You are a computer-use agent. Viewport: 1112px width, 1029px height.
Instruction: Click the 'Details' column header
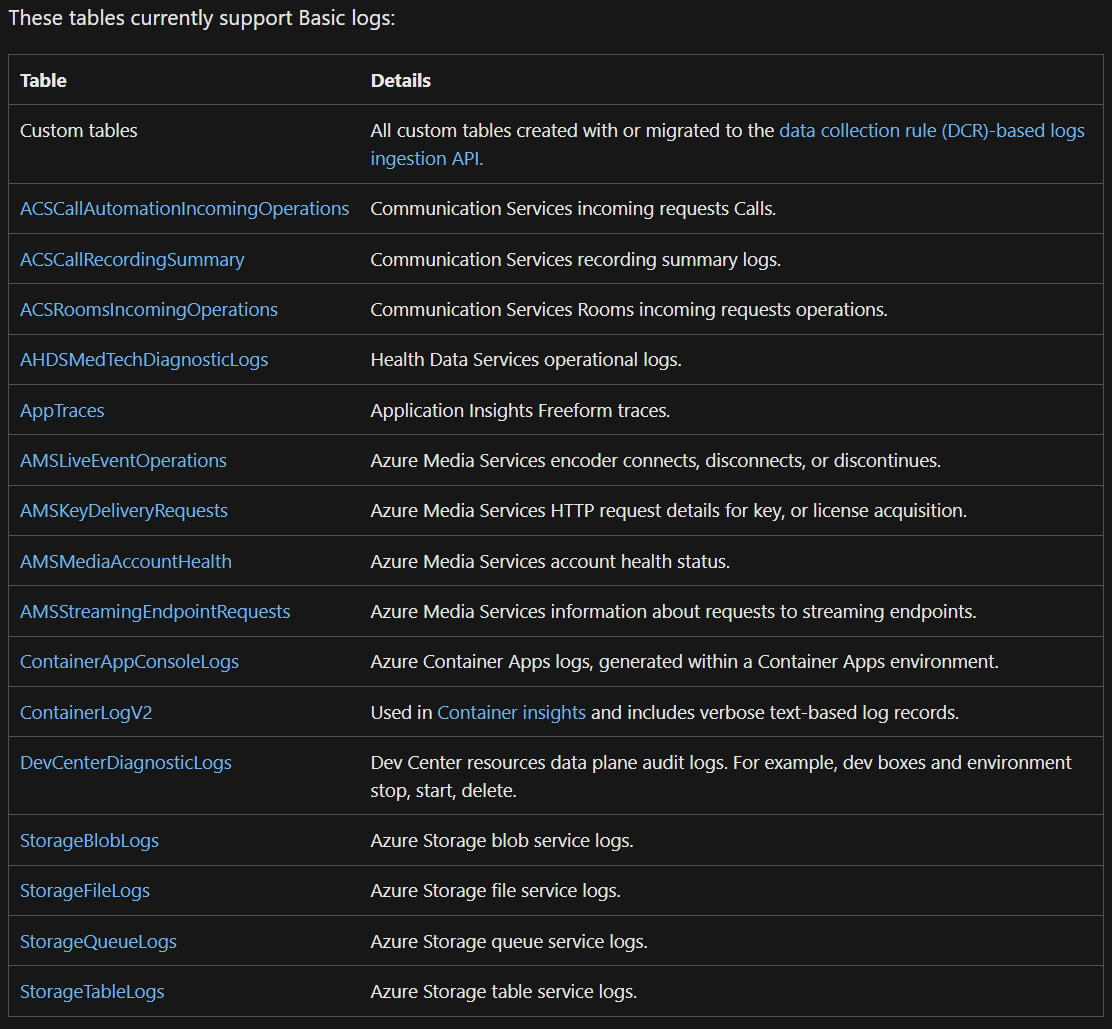[401, 81]
